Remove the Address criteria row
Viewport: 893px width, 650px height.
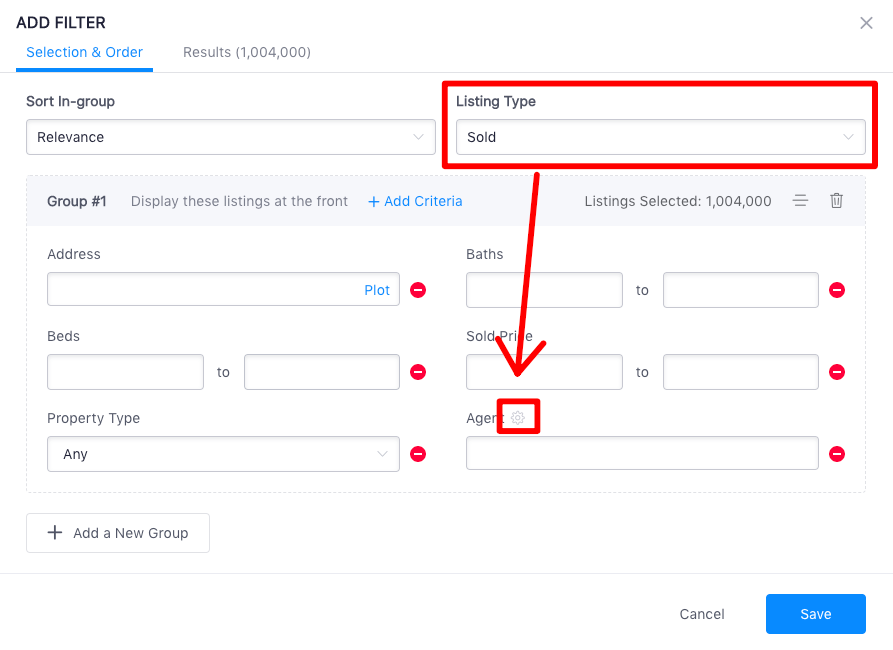(418, 290)
